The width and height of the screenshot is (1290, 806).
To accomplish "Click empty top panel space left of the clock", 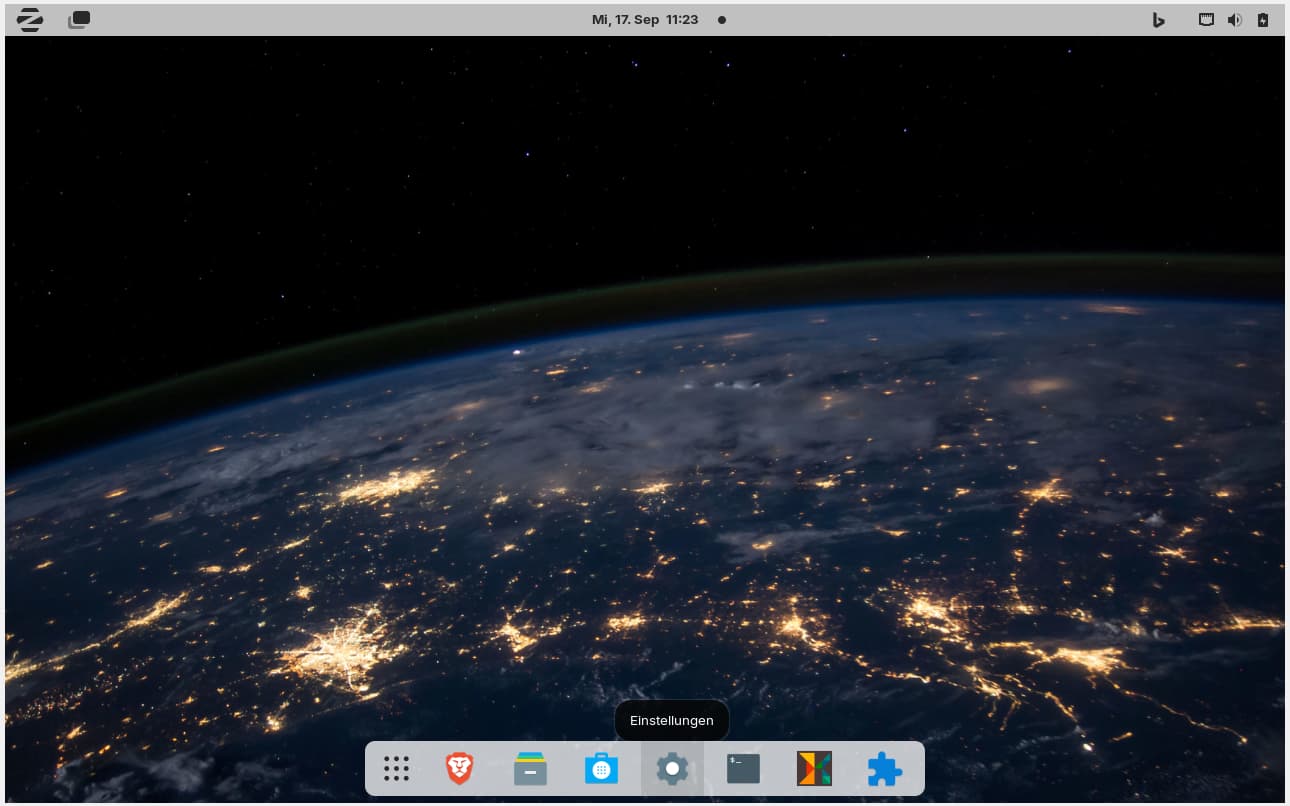I will pos(350,20).
